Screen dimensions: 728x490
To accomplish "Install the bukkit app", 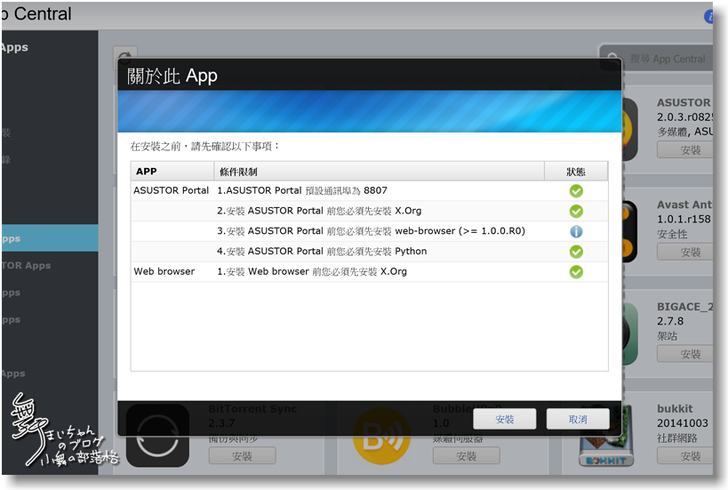I will pyautogui.click(x=690, y=456).
